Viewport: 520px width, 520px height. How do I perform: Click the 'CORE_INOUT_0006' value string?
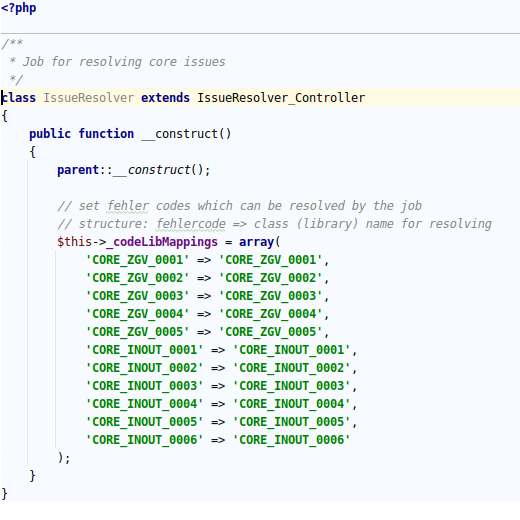pyautogui.click(x=291, y=440)
